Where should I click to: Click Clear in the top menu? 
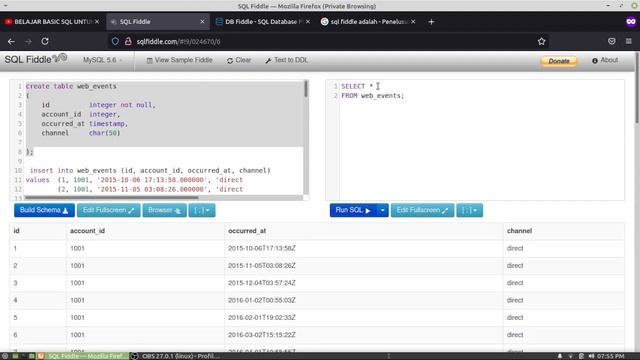pyautogui.click(x=239, y=60)
